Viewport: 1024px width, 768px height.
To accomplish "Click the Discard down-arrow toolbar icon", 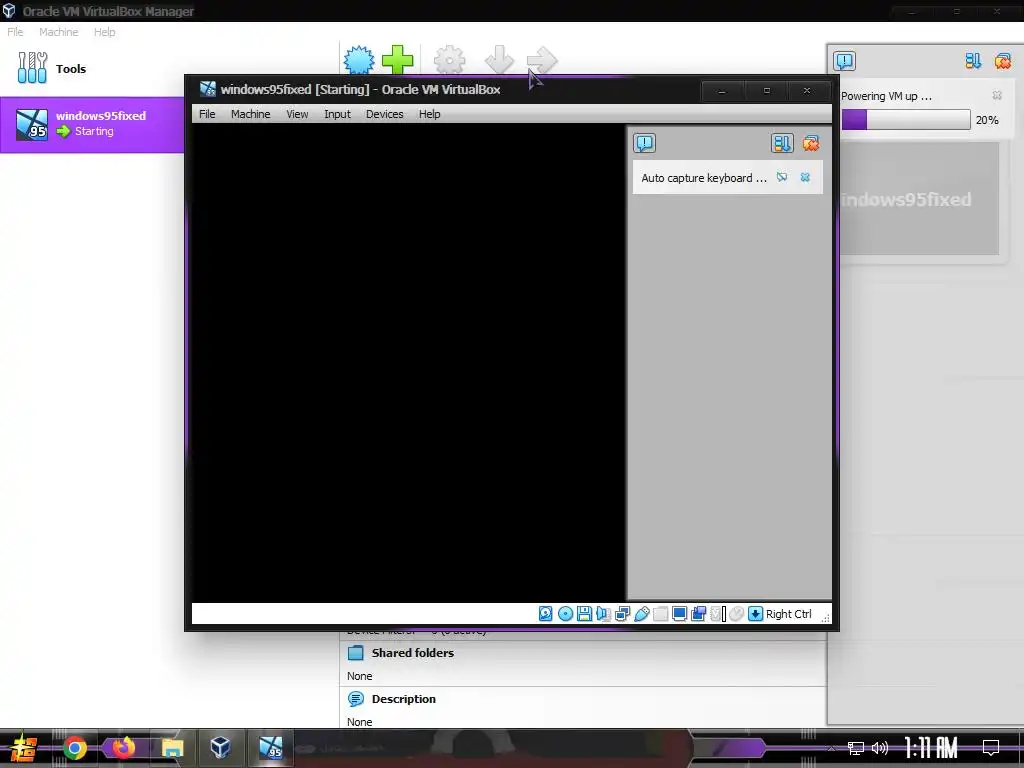I will [499, 60].
